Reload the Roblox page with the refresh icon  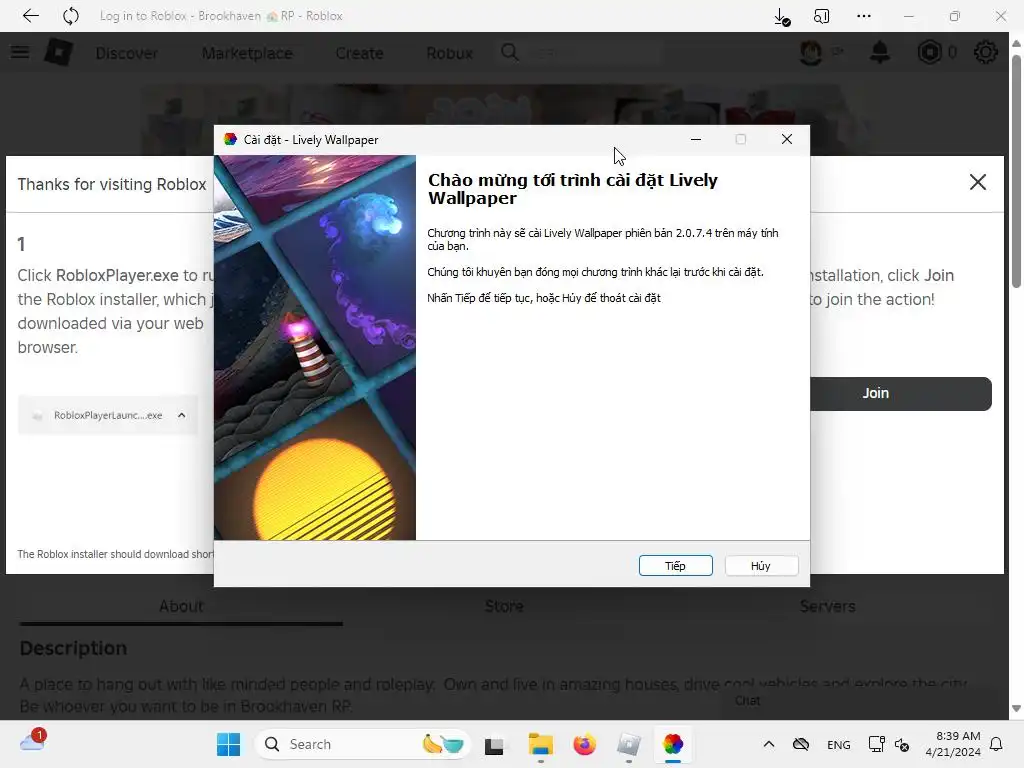pos(71,16)
